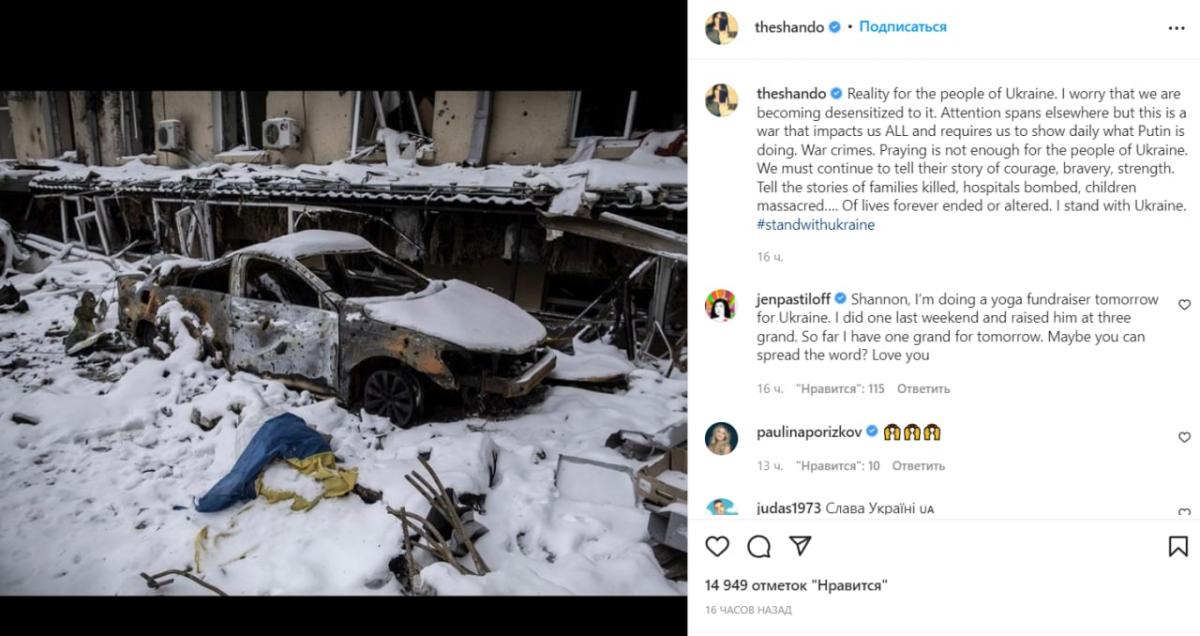This screenshot has width=1200, height=636.
Task: Click jenpastiloff's profile picture
Action: [721, 304]
